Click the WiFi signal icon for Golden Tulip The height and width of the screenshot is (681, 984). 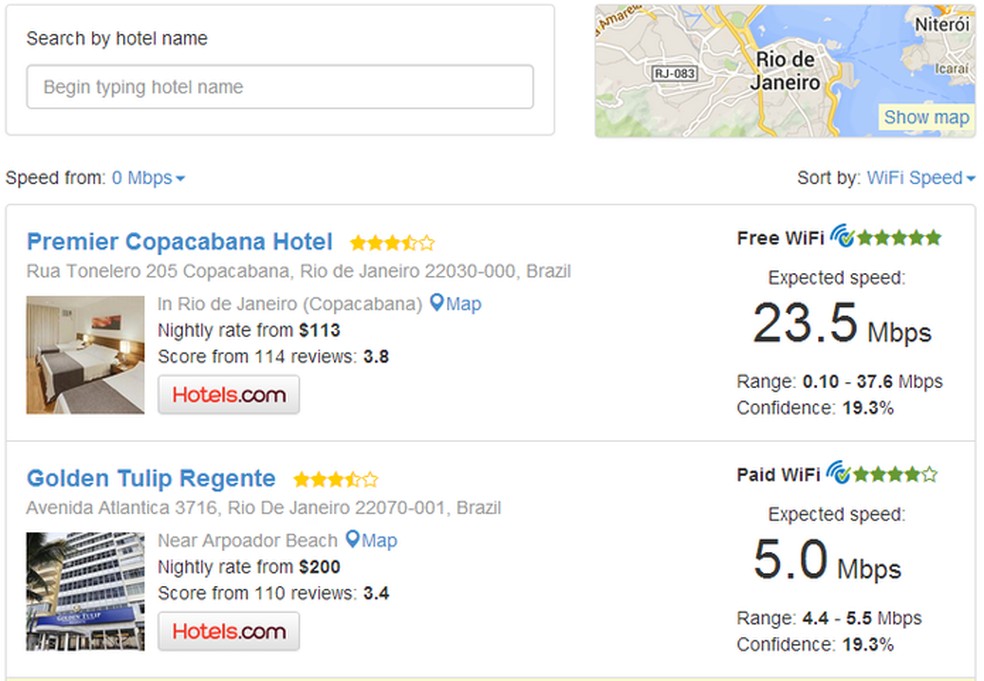pos(839,473)
